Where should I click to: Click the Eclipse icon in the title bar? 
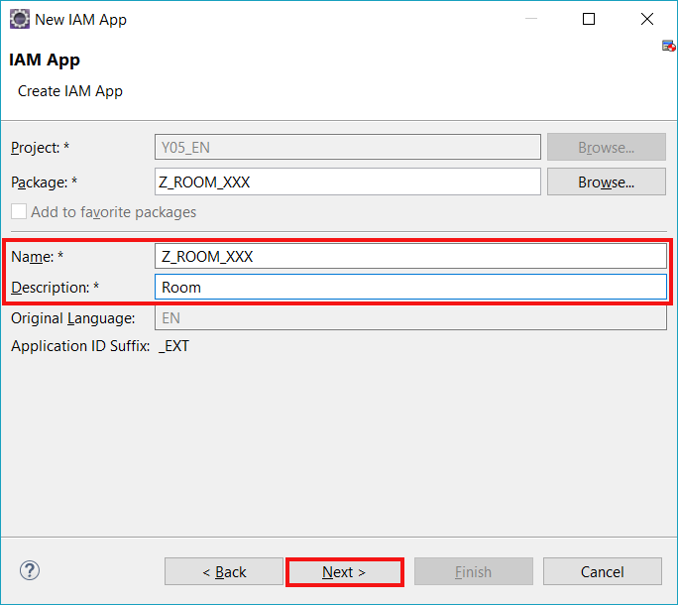(x=20, y=19)
